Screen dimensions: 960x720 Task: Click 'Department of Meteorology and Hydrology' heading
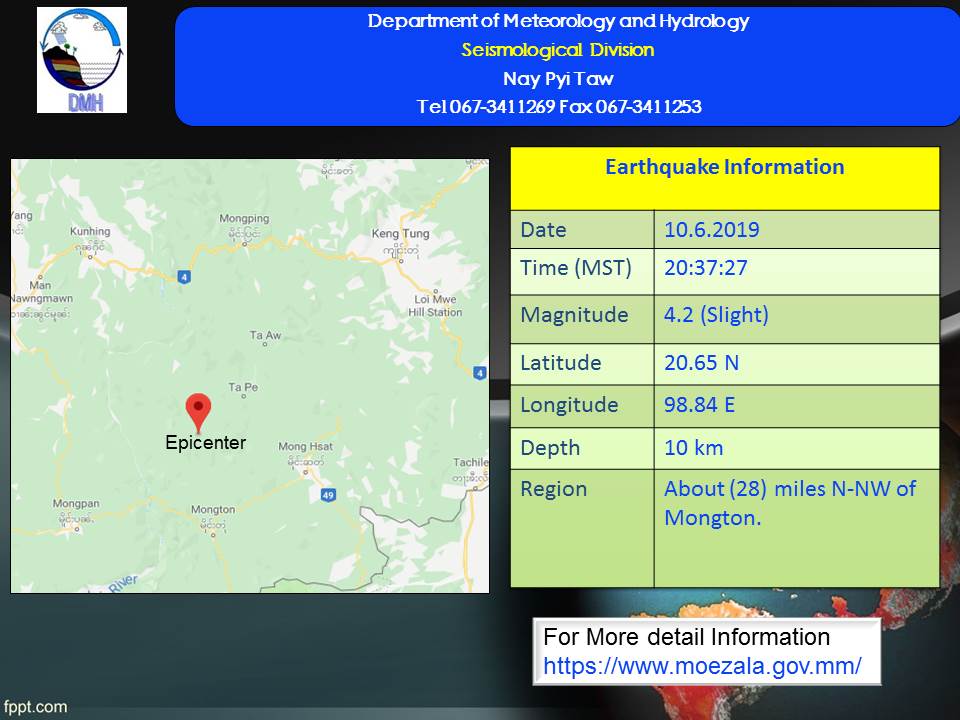tap(558, 21)
